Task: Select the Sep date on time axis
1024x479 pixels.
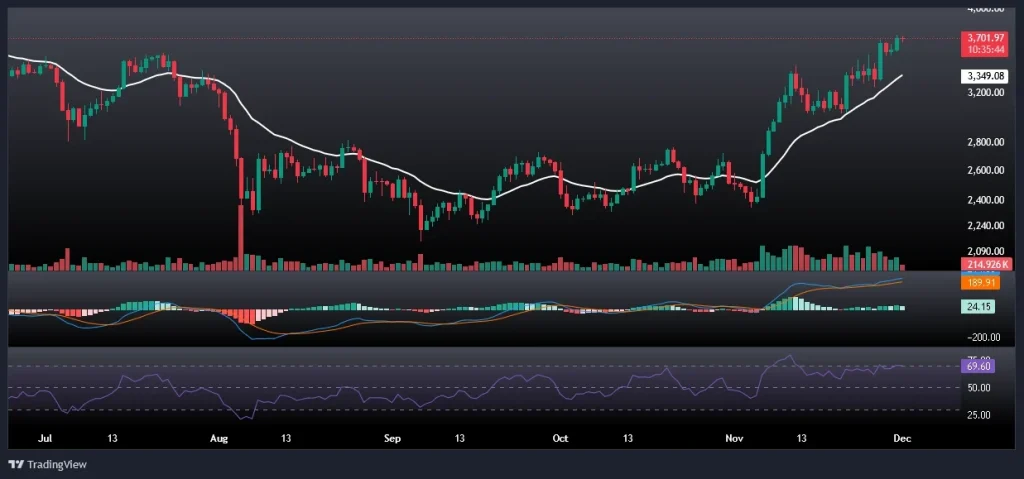Action: [x=392, y=438]
